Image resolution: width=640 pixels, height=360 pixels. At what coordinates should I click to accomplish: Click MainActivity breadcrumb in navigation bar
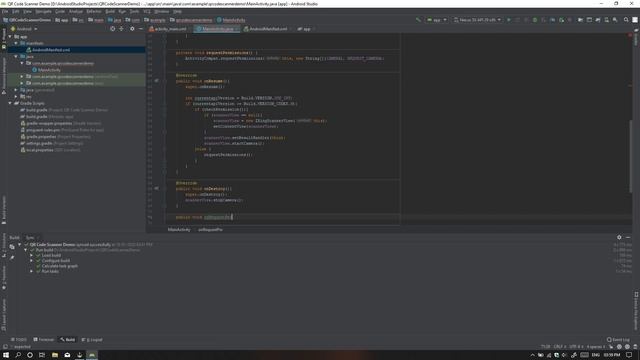click(231, 20)
